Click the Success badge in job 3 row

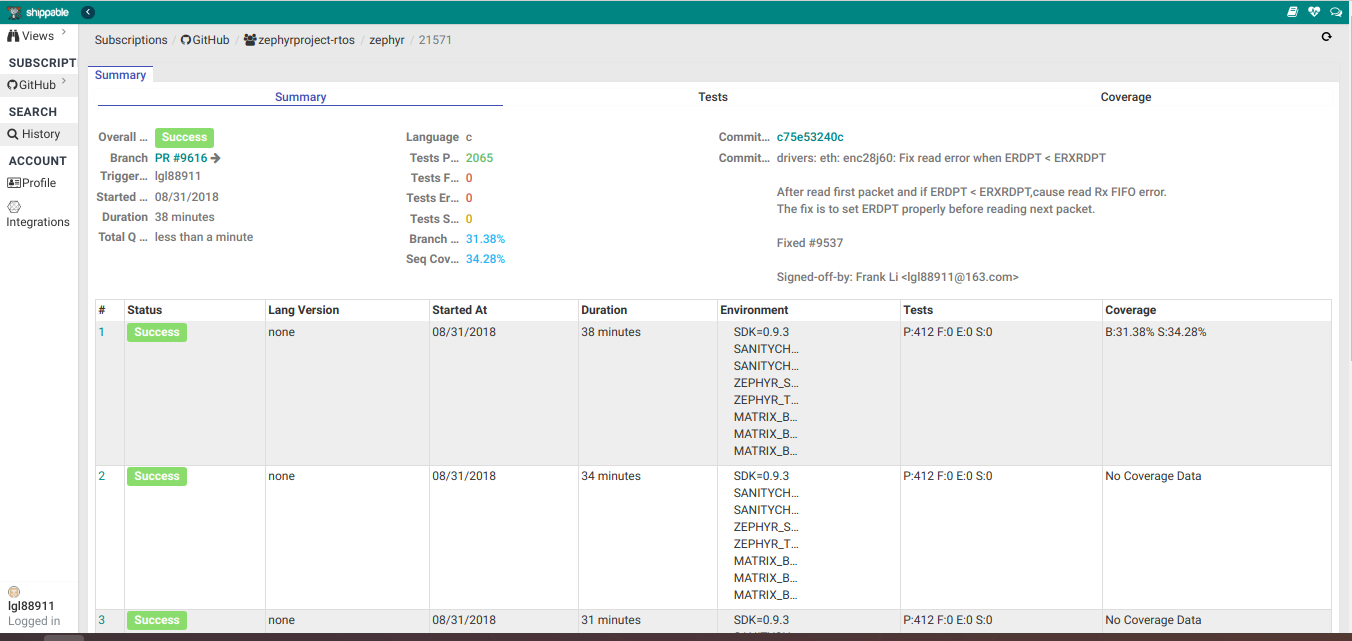[157, 620]
